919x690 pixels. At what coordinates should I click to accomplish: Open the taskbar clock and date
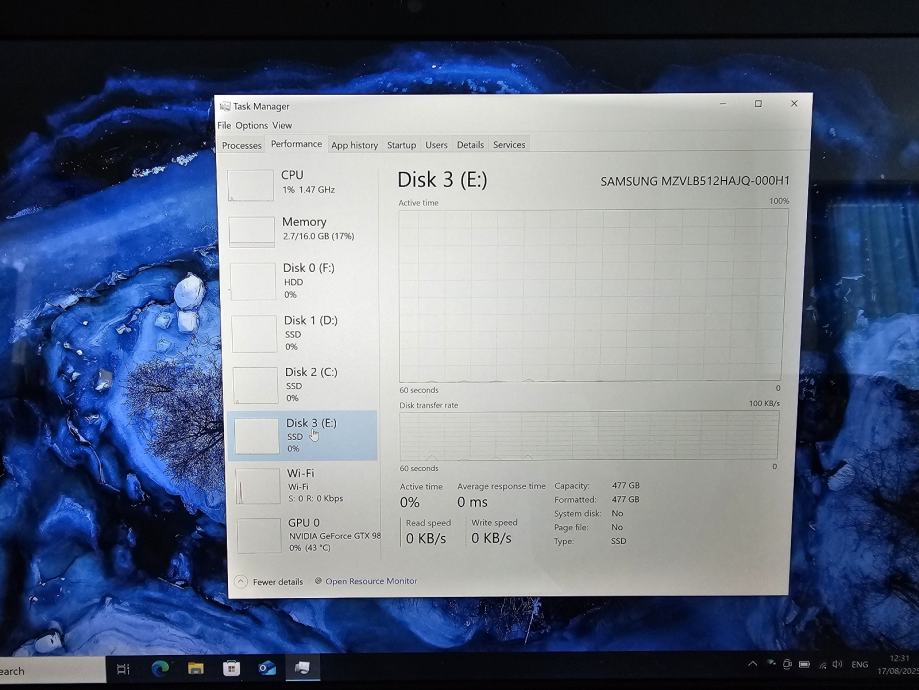point(897,665)
